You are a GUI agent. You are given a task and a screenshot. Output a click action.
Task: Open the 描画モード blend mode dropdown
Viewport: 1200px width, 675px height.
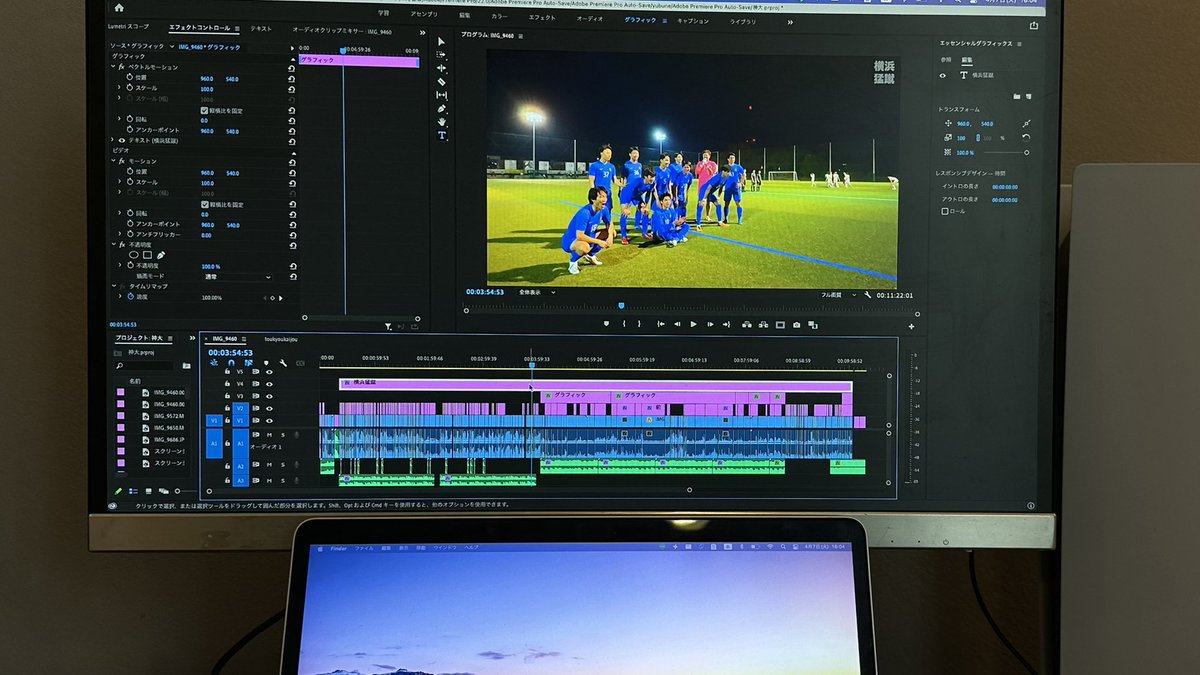pos(236,276)
